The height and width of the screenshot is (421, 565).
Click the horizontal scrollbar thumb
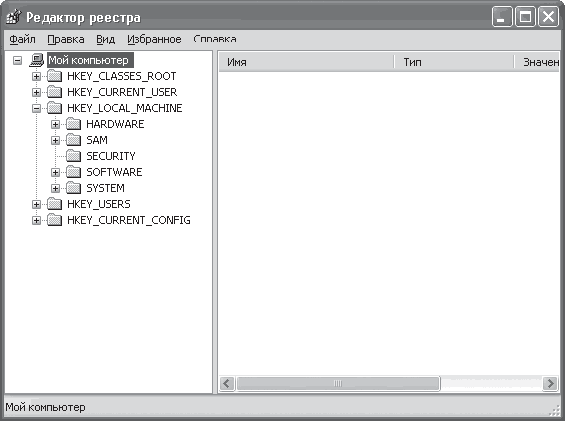click(x=338, y=383)
